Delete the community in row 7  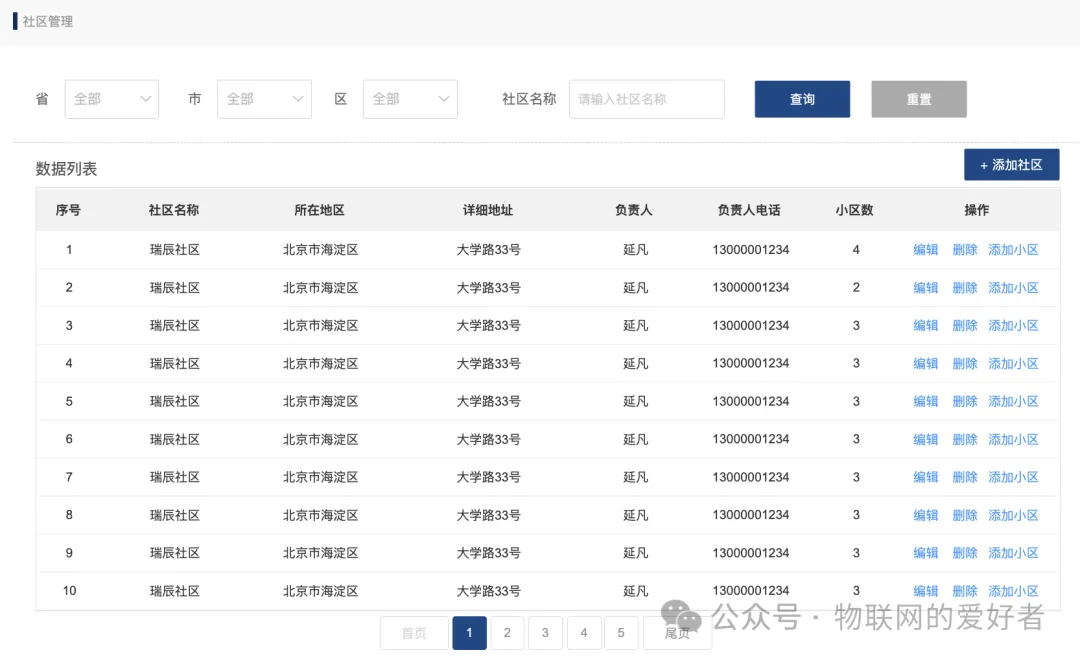click(x=965, y=477)
